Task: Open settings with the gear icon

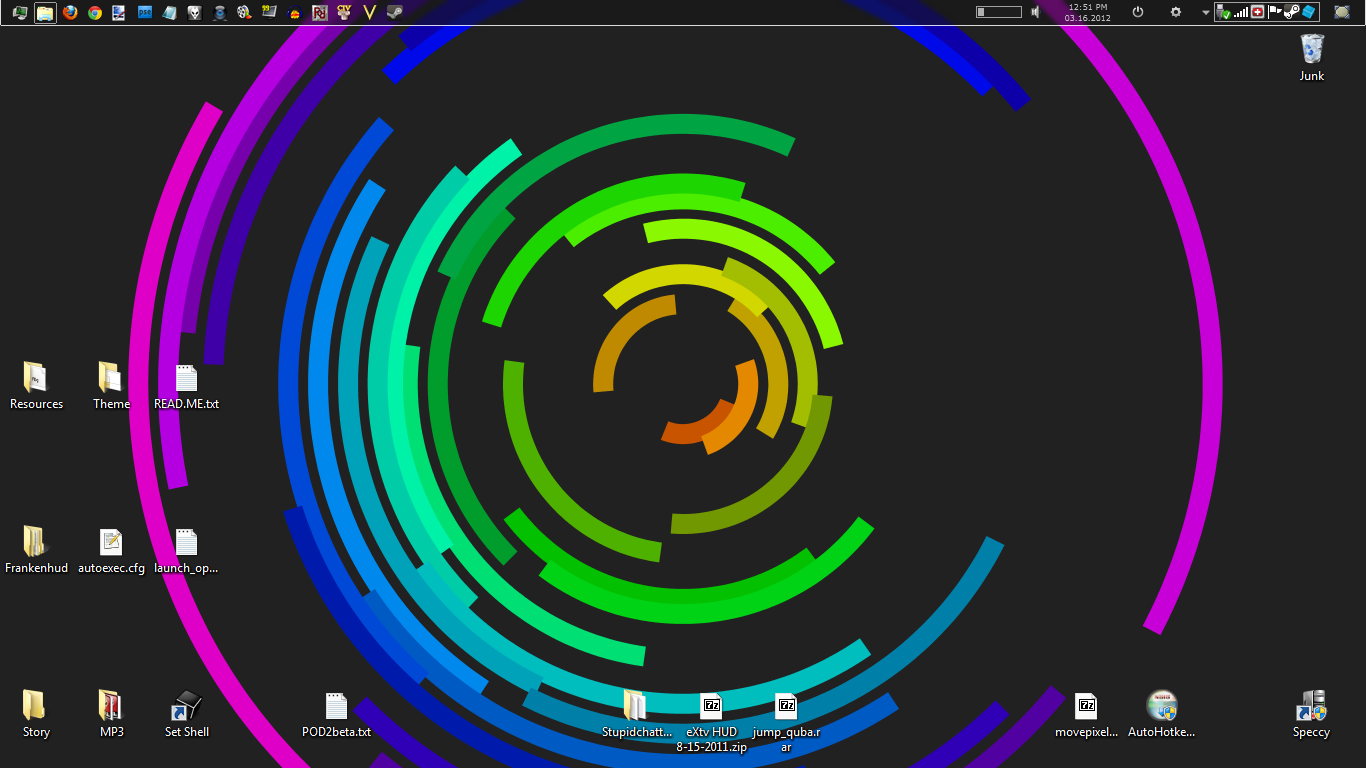Action: (x=1176, y=12)
